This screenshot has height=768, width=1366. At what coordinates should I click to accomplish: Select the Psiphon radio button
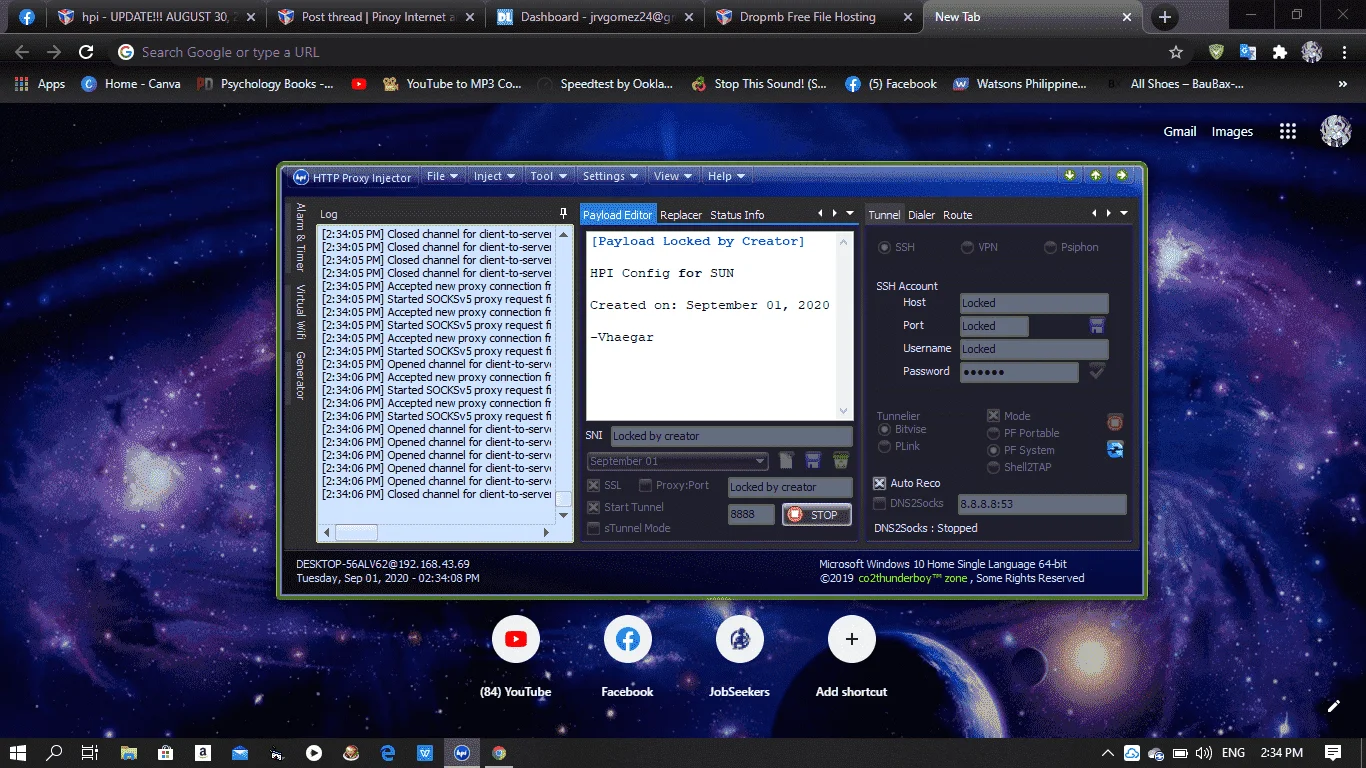click(1051, 247)
